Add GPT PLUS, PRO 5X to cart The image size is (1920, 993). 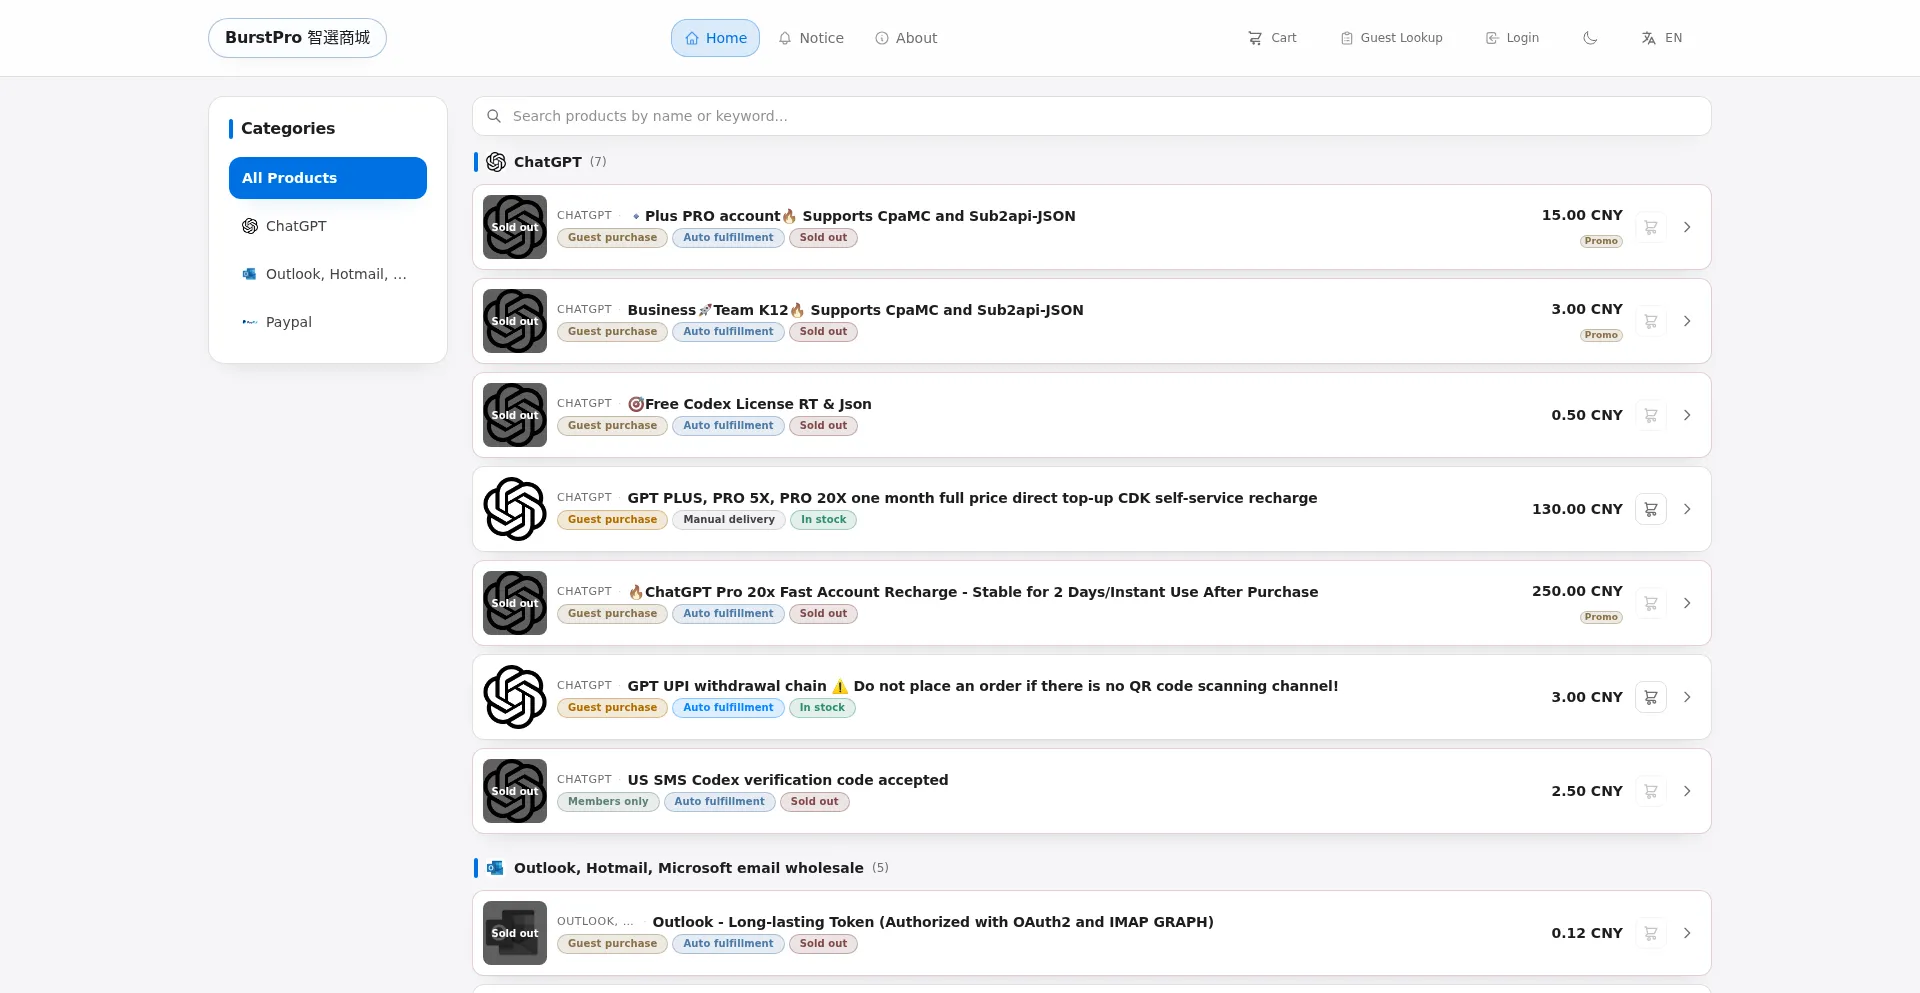(x=1651, y=509)
